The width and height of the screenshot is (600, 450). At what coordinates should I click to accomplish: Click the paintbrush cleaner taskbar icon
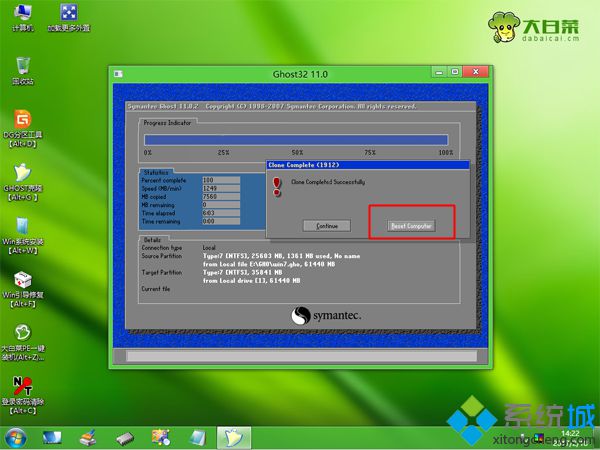88,438
